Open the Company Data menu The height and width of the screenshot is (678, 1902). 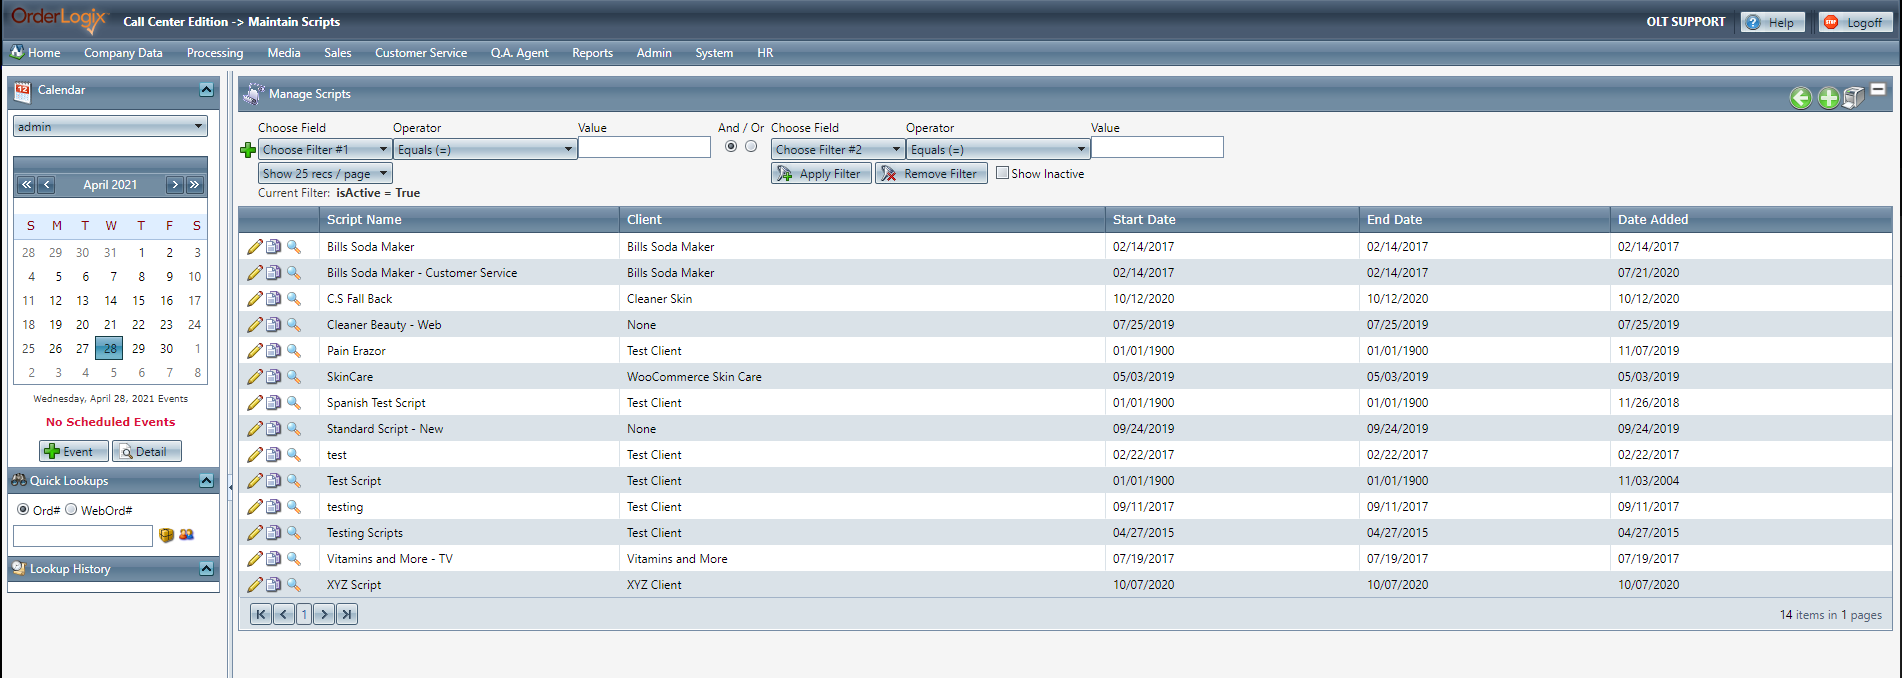coord(123,53)
